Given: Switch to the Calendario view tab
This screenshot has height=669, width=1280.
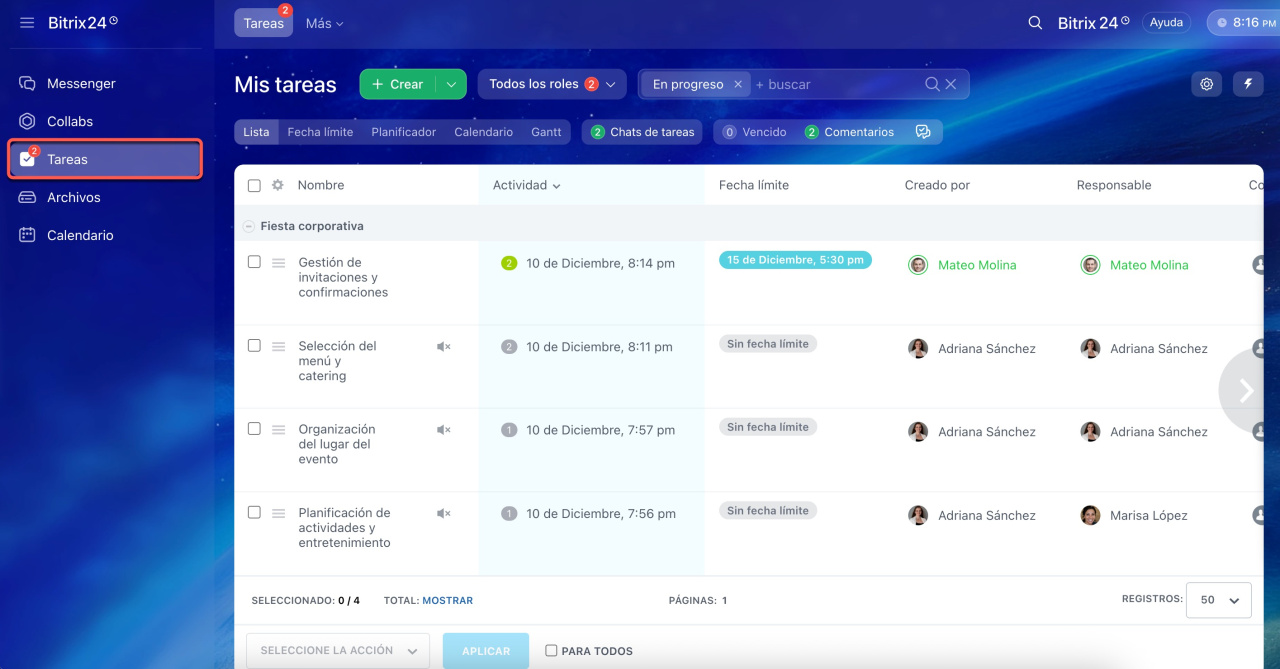Looking at the screenshot, I should pyautogui.click(x=483, y=132).
